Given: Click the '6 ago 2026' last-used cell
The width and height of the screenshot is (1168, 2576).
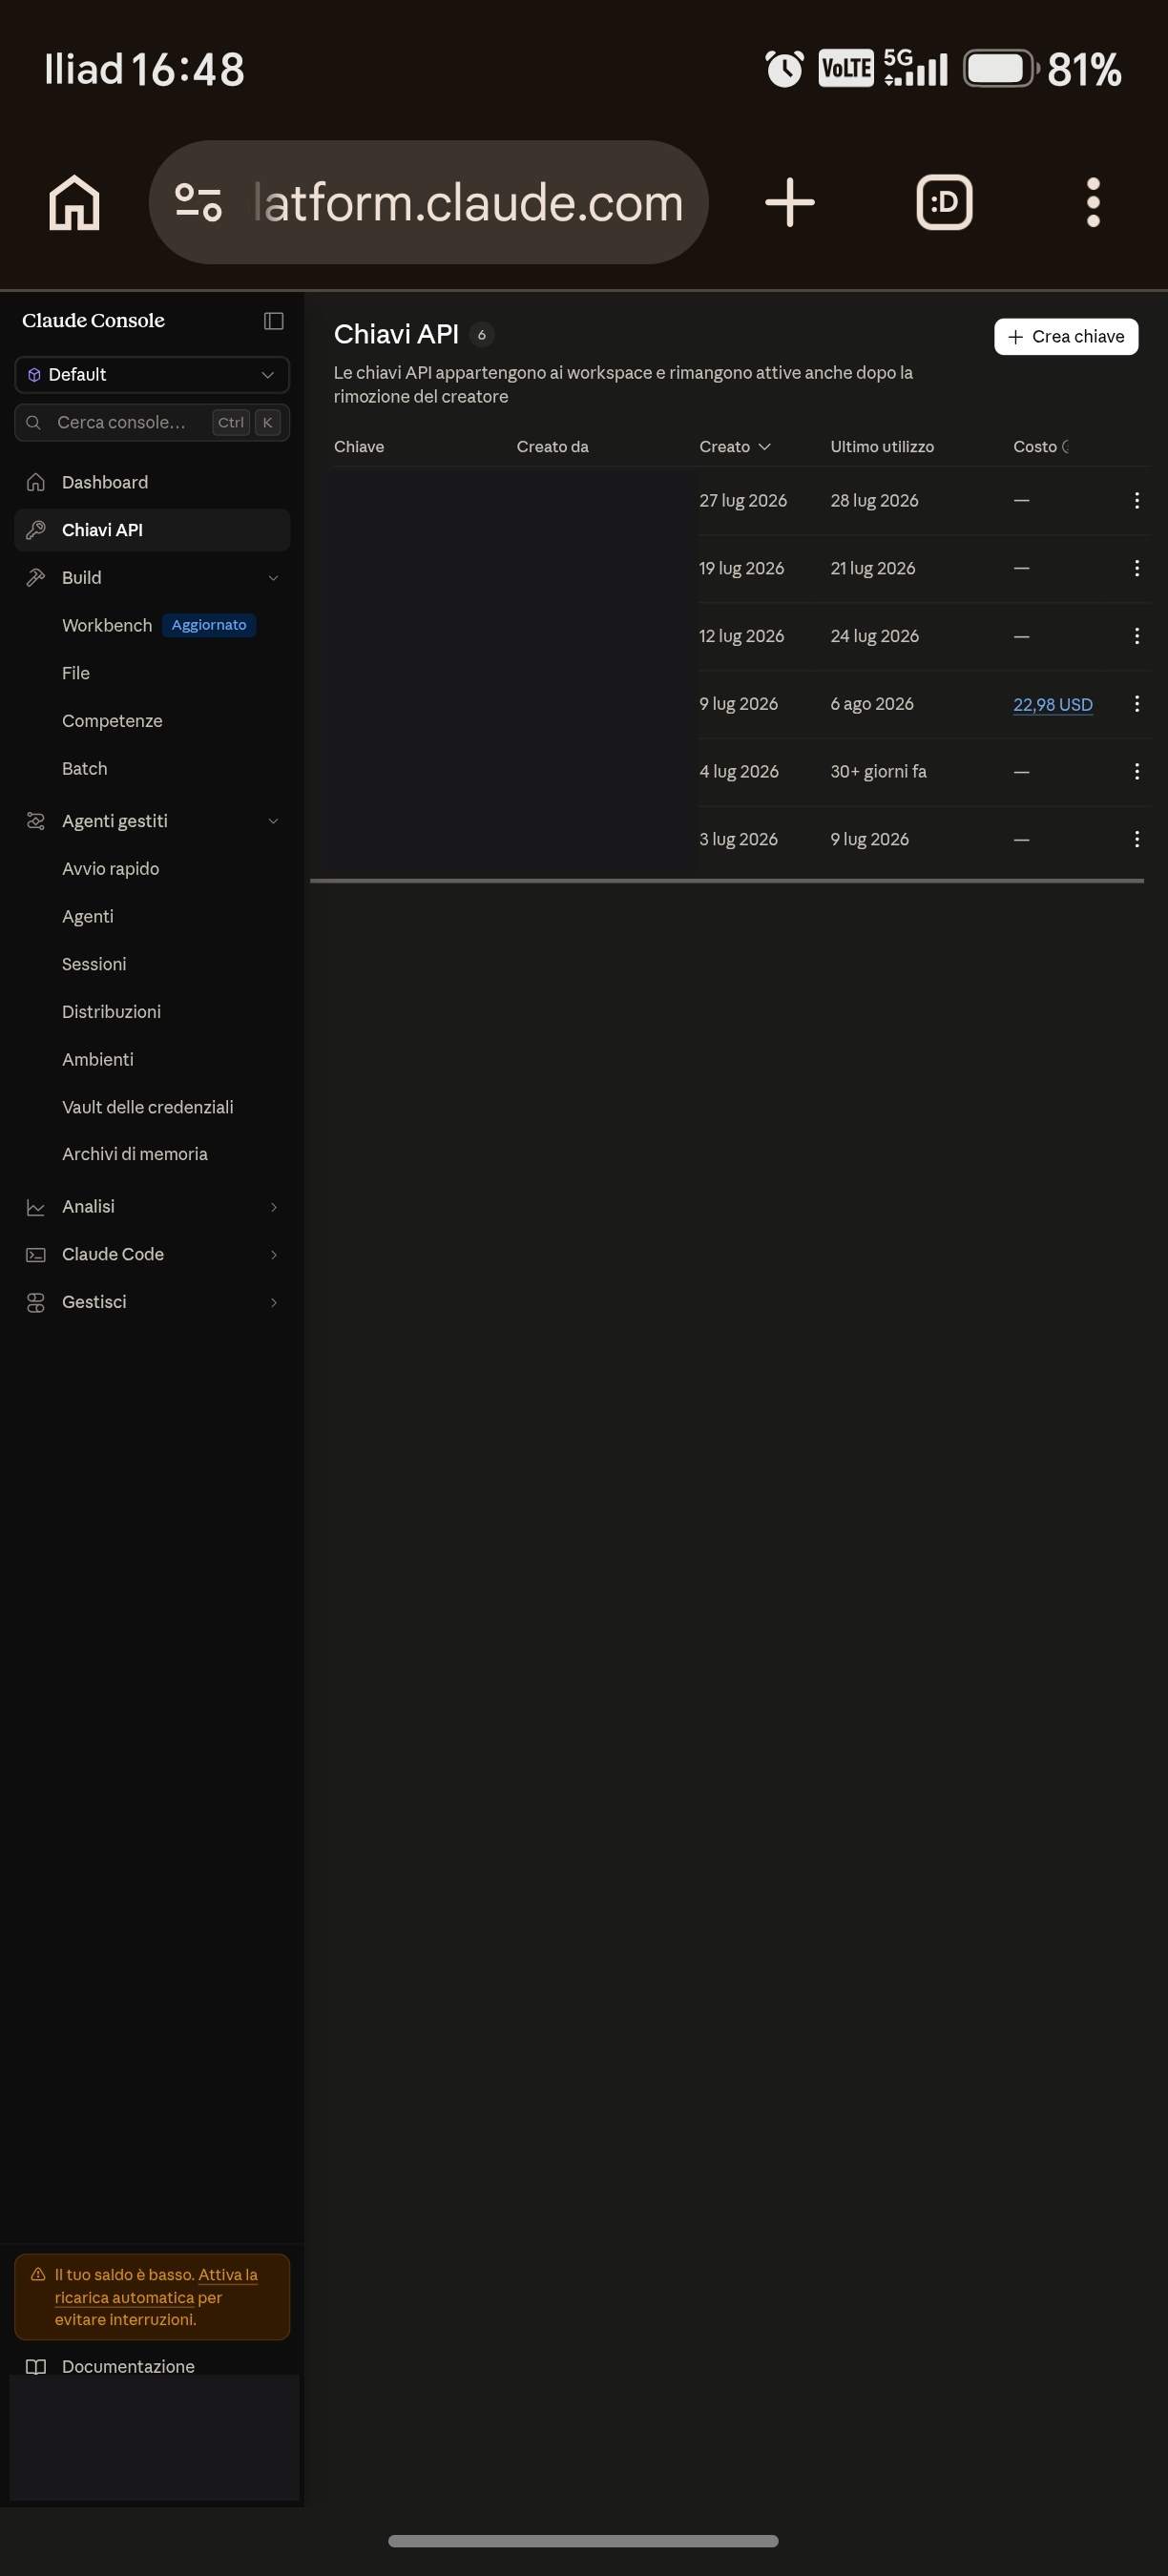Looking at the screenshot, I should 872,704.
